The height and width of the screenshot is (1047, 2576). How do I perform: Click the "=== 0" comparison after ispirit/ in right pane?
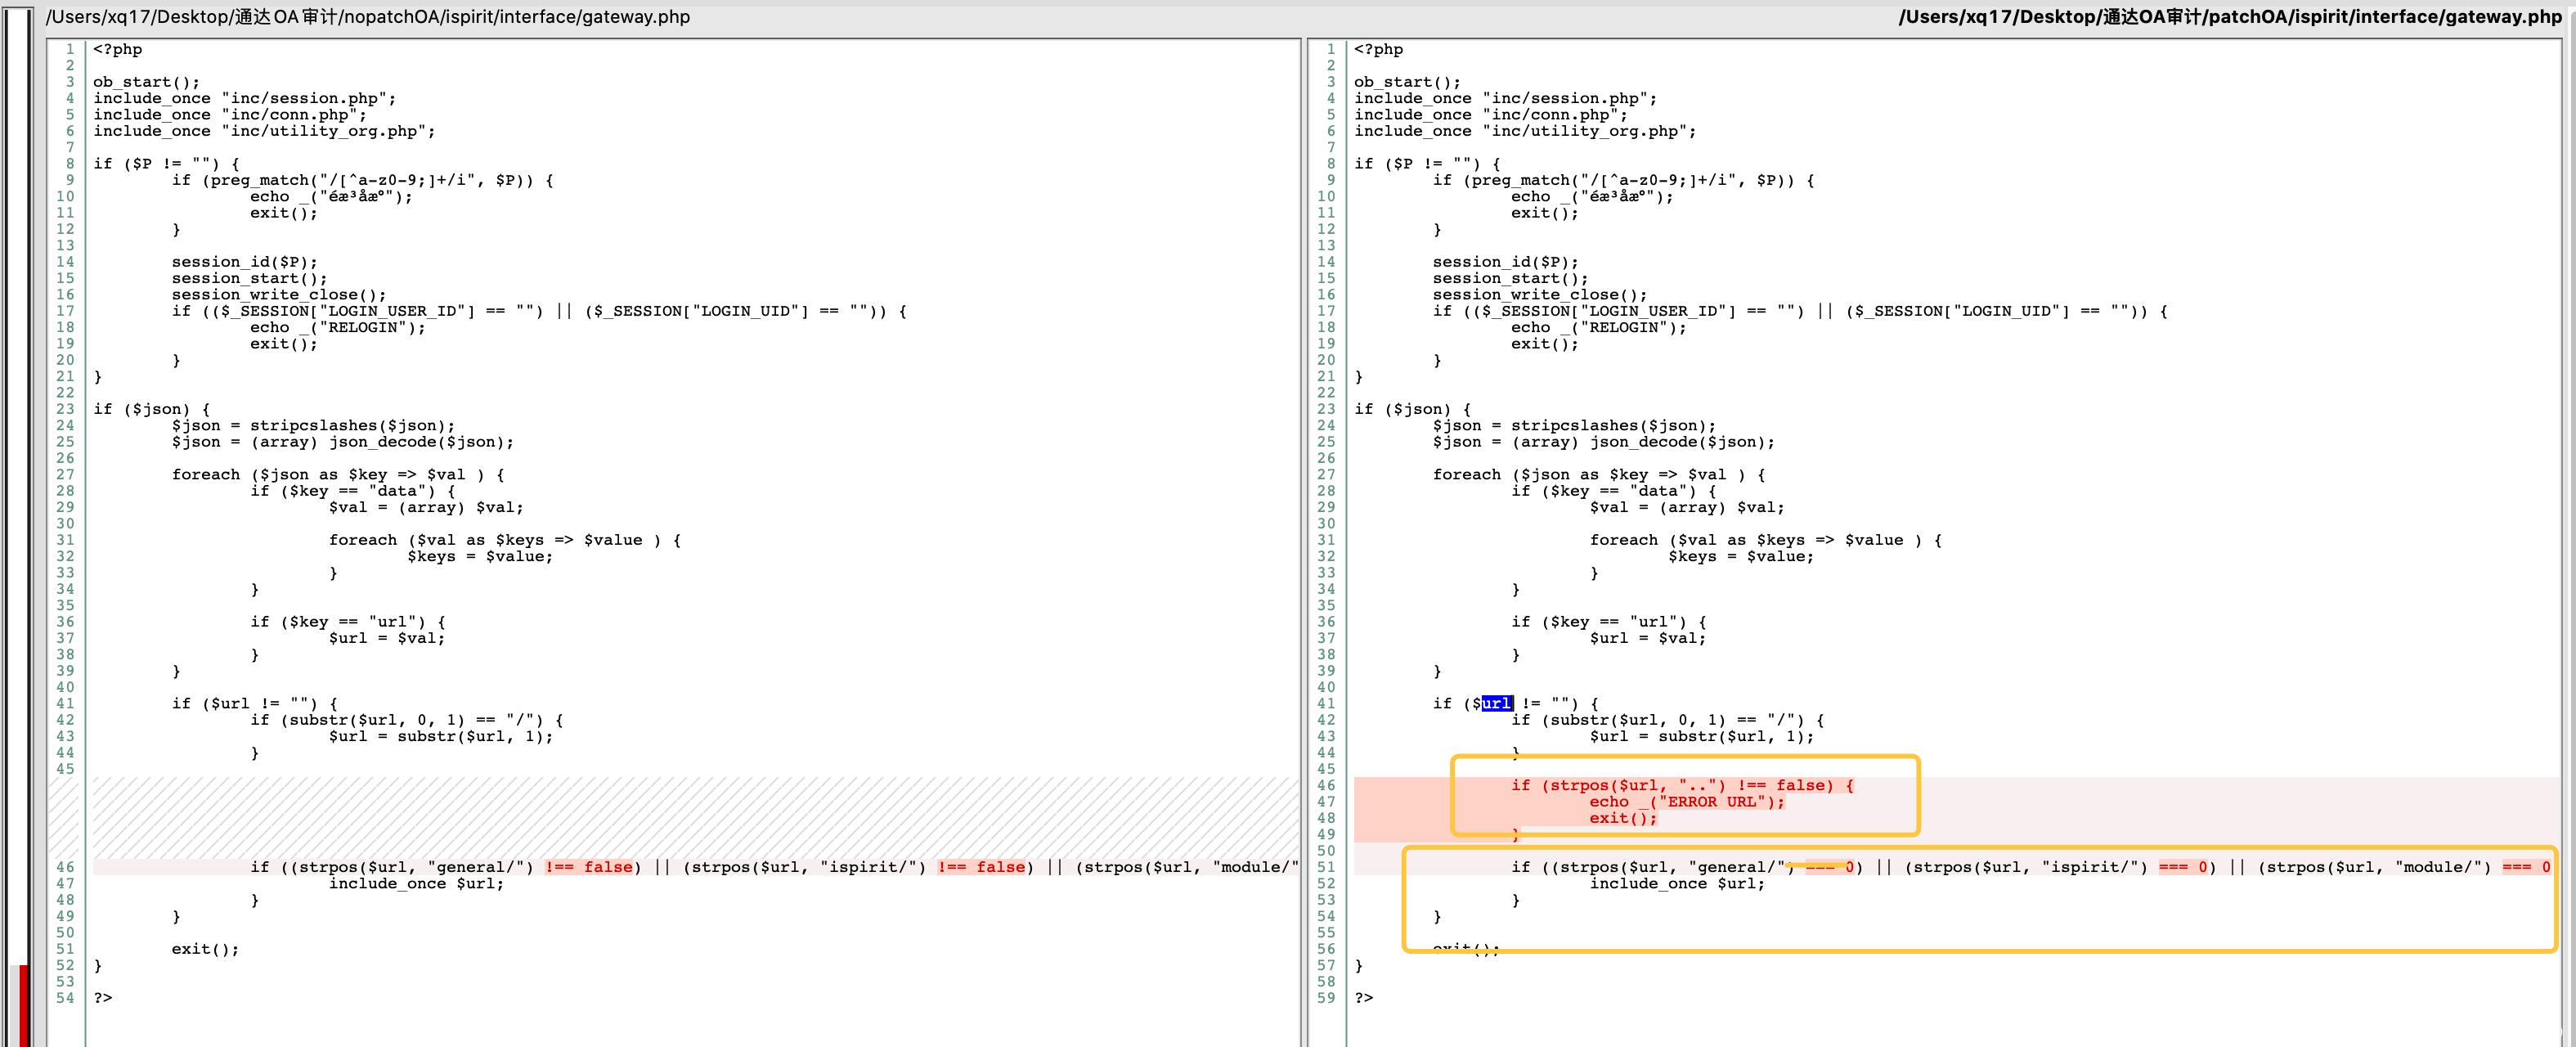click(x=2182, y=867)
